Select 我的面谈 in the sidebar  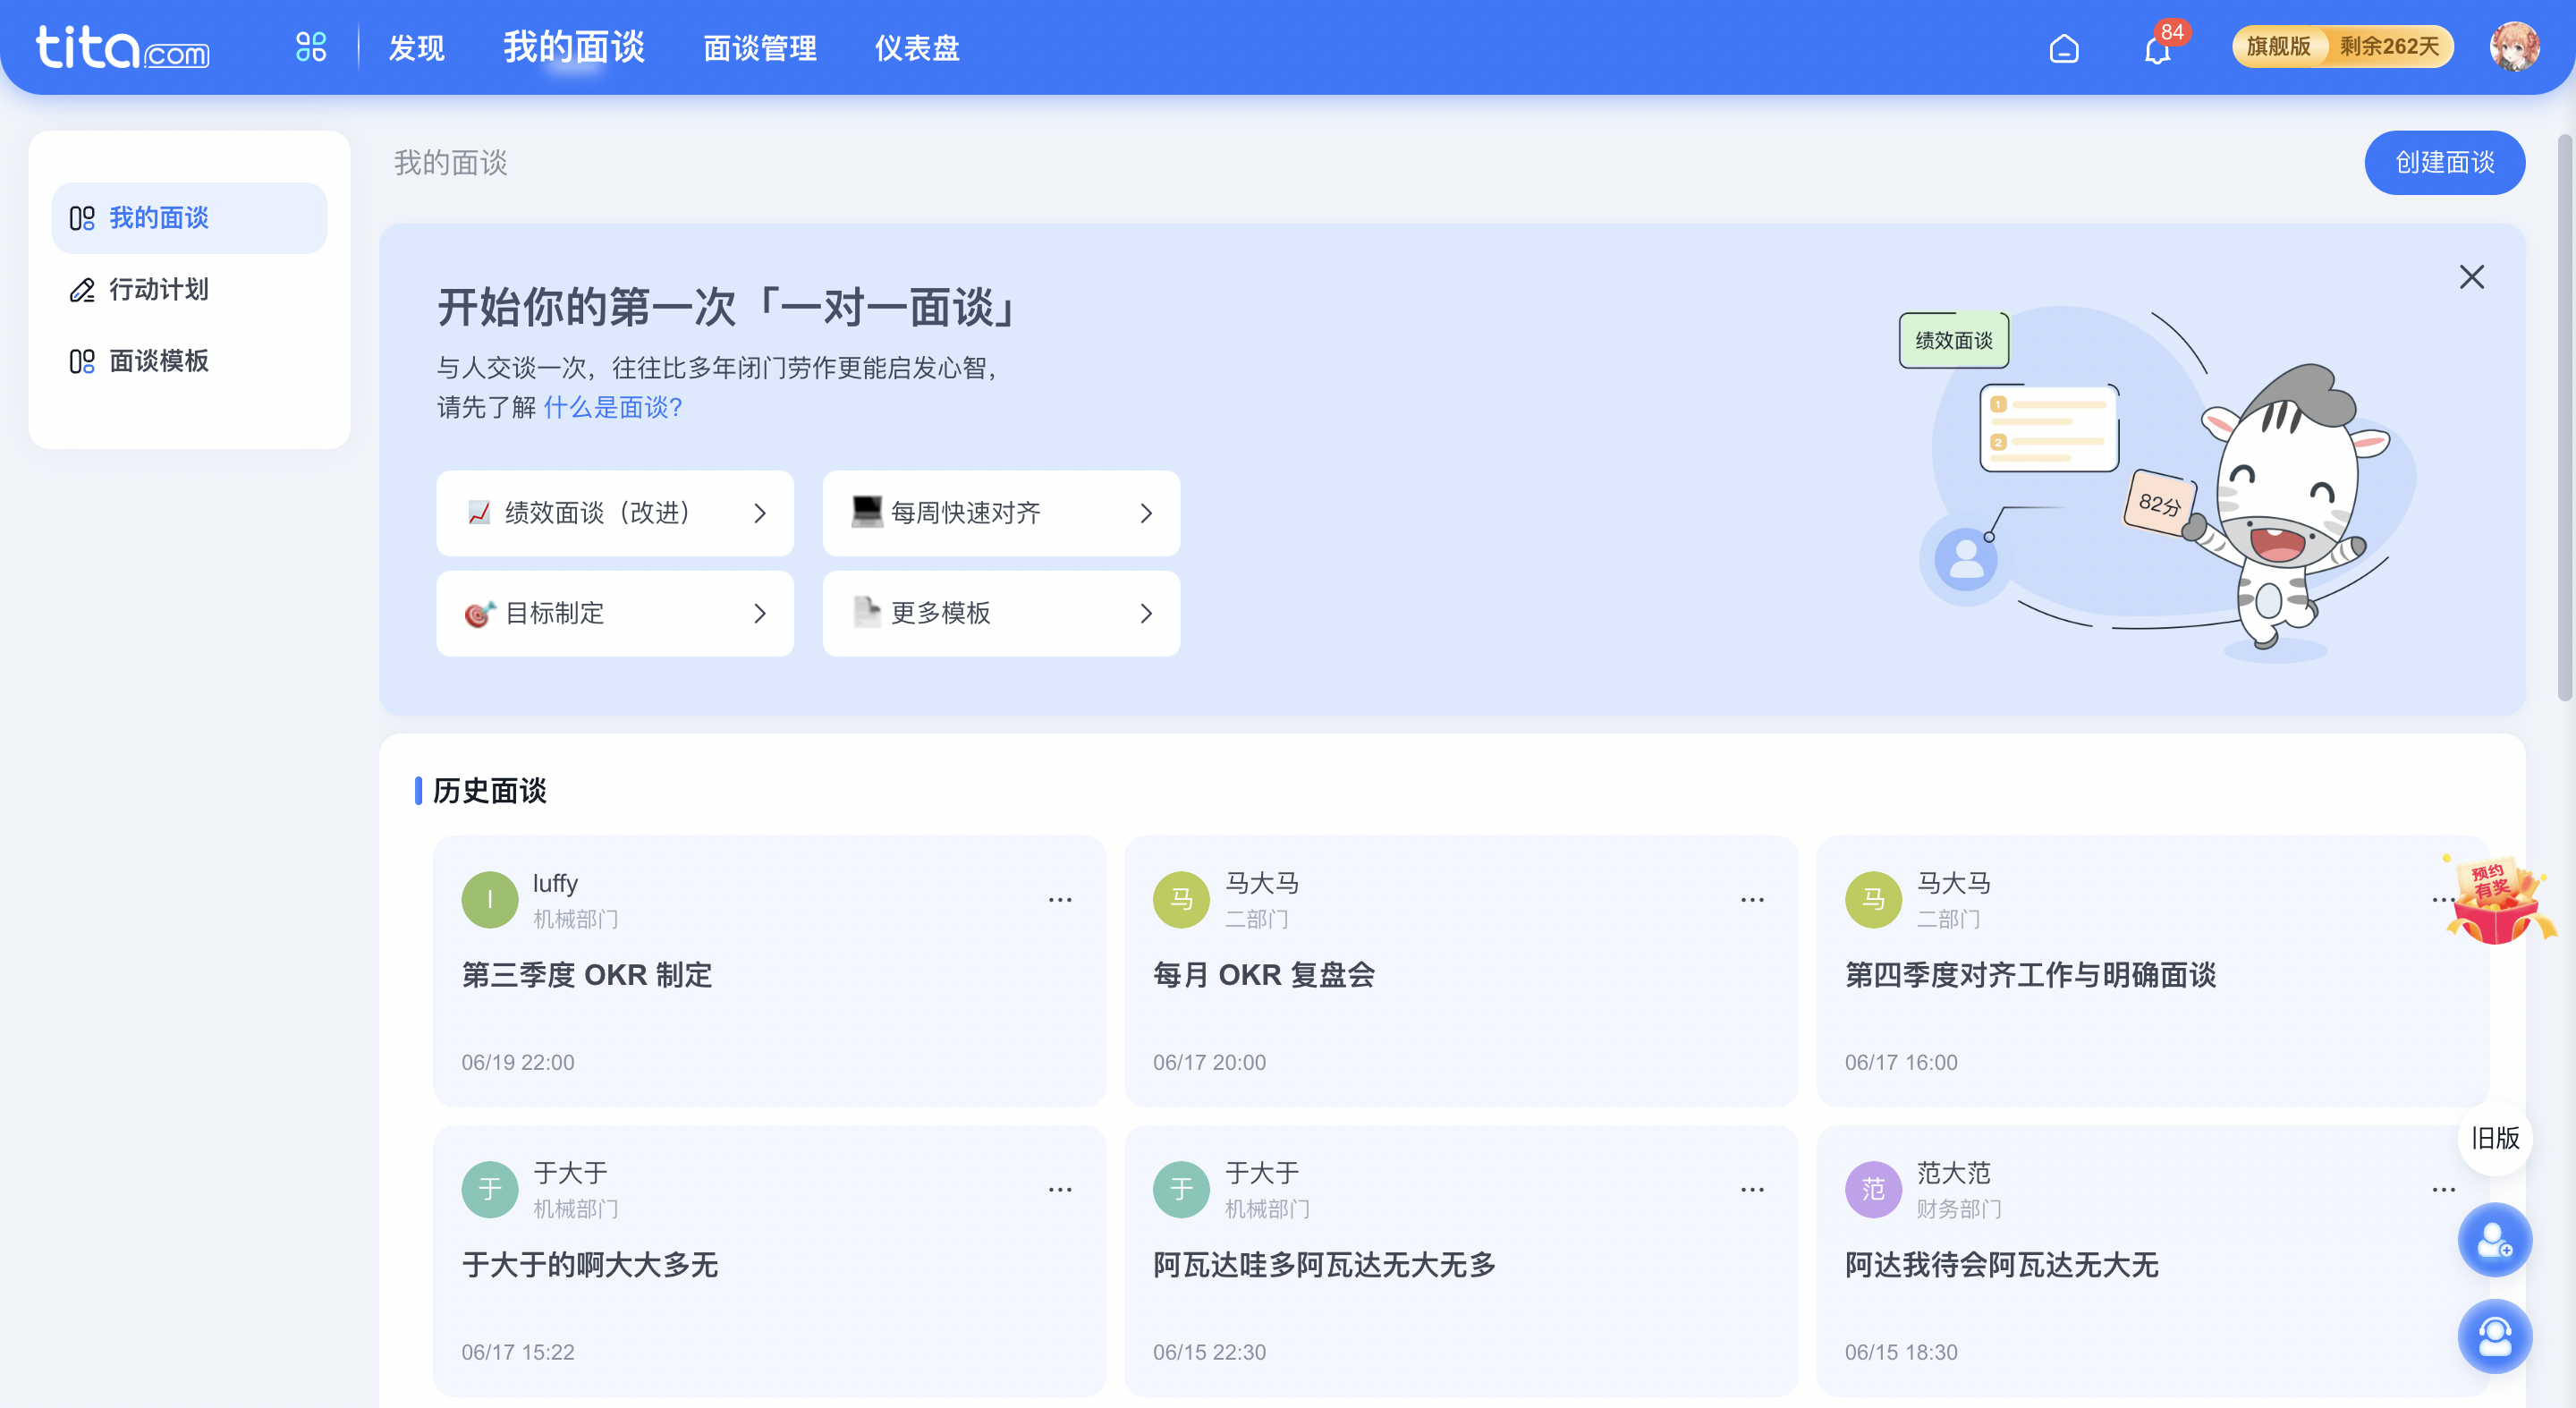point(189,218)
